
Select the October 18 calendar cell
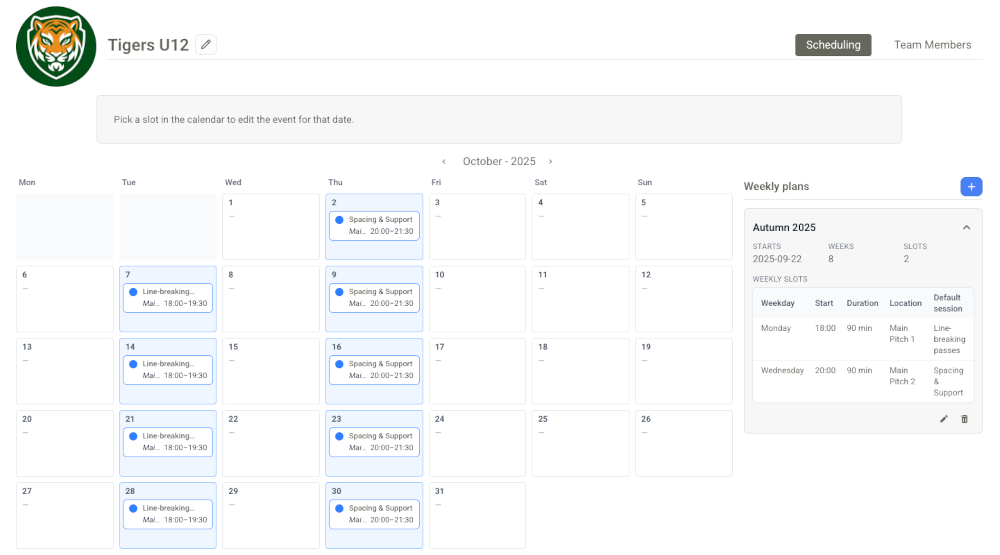(580, 371)
